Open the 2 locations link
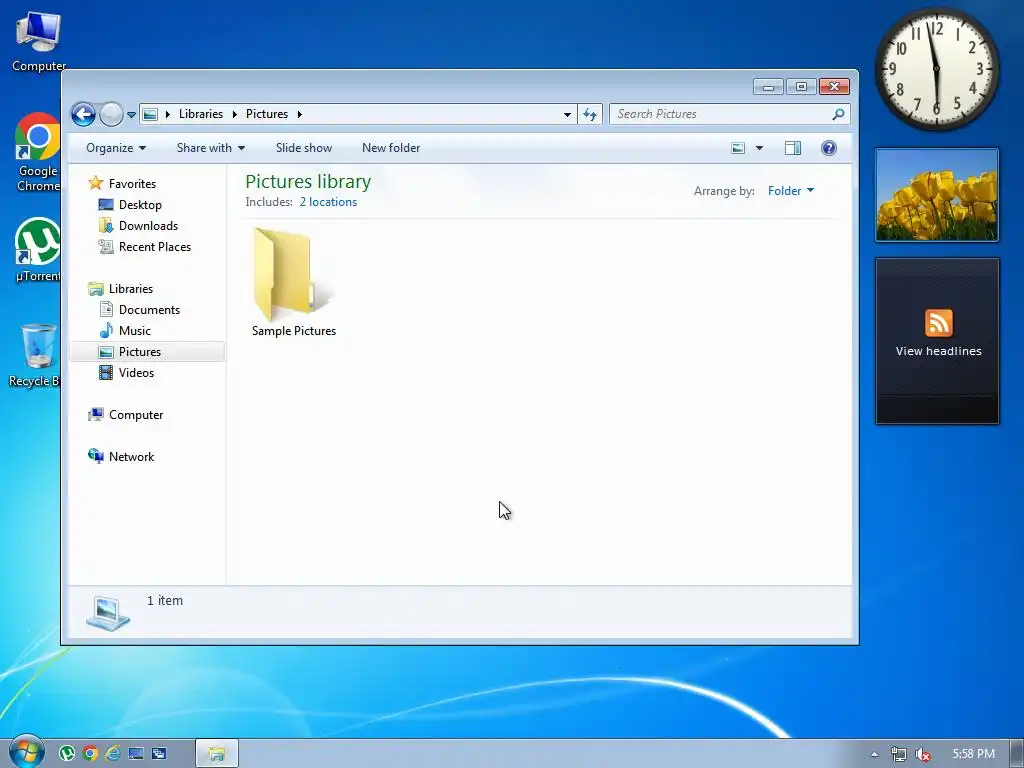The image size is (1024, 768). pyautogui.click(x=328, y=202)
